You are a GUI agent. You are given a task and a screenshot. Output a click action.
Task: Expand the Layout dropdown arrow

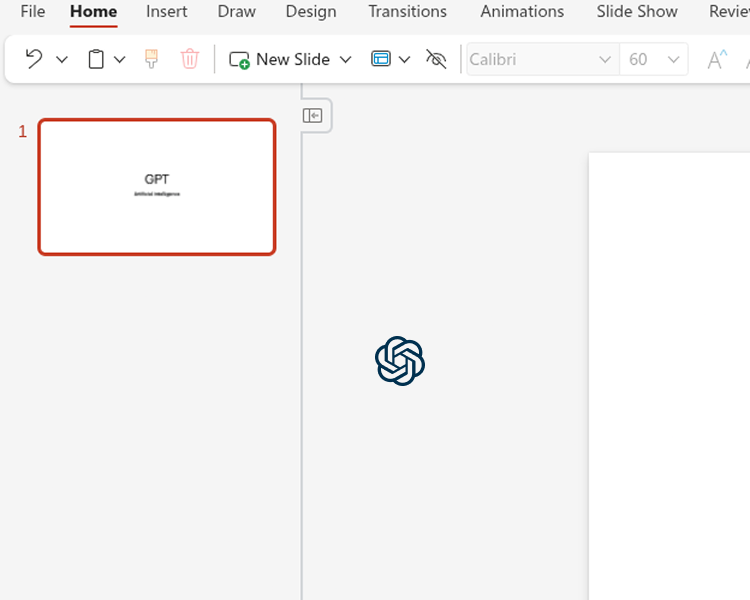[x=405, y=59]
